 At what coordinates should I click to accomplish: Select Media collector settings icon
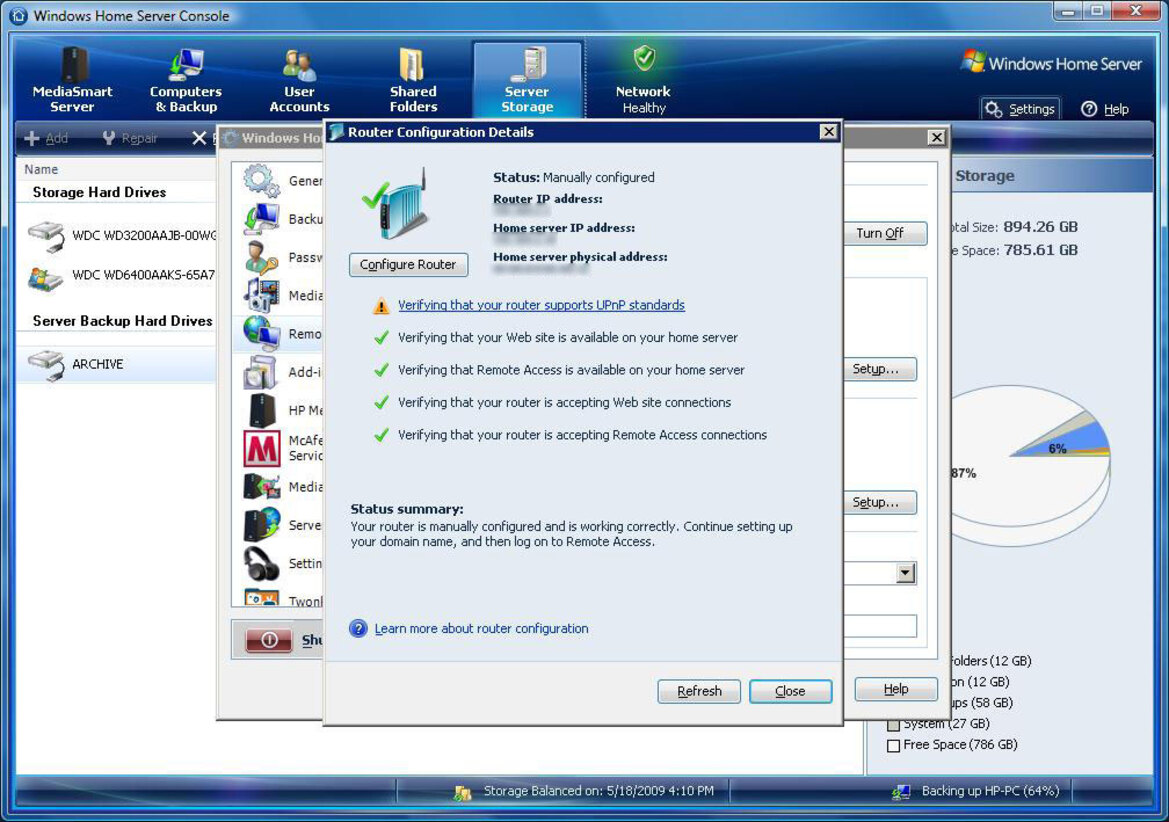(x=261, y=487)
